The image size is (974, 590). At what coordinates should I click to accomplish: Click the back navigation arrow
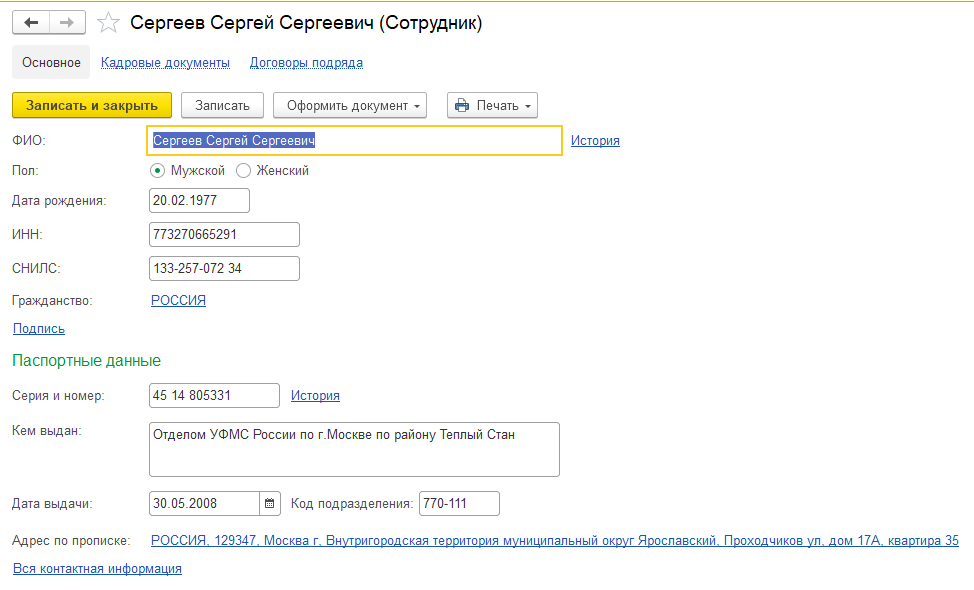[30, 23]
